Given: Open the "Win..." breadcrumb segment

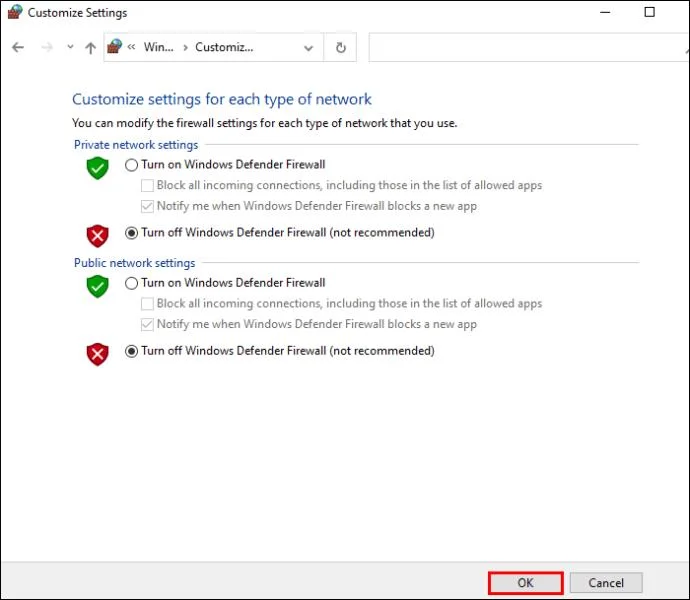Looking at the screenshot, I should [x=158, y=47].
